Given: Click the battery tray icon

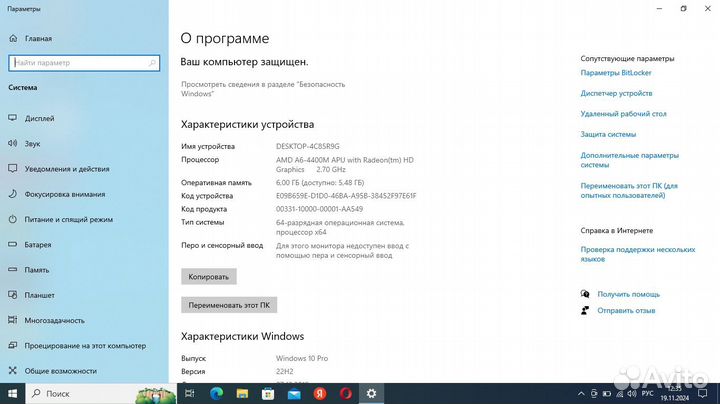Looking at the screenshot, I should tap(607, 394).
